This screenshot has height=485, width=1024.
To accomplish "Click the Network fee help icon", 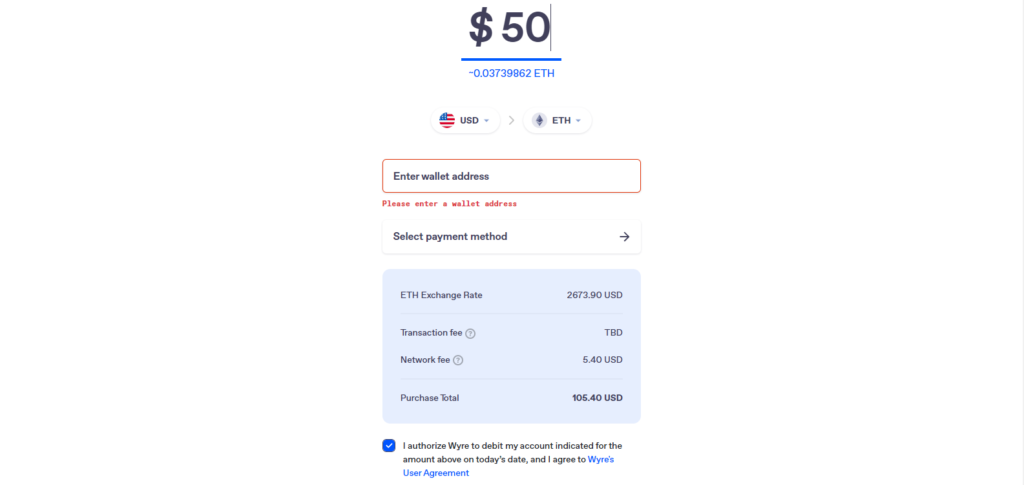I will pos(458,360).
